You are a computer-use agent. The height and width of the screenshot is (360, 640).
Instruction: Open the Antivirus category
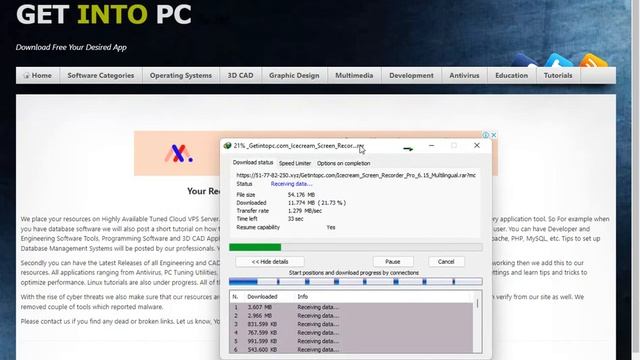pyautogui.click(x=464, y=76)
